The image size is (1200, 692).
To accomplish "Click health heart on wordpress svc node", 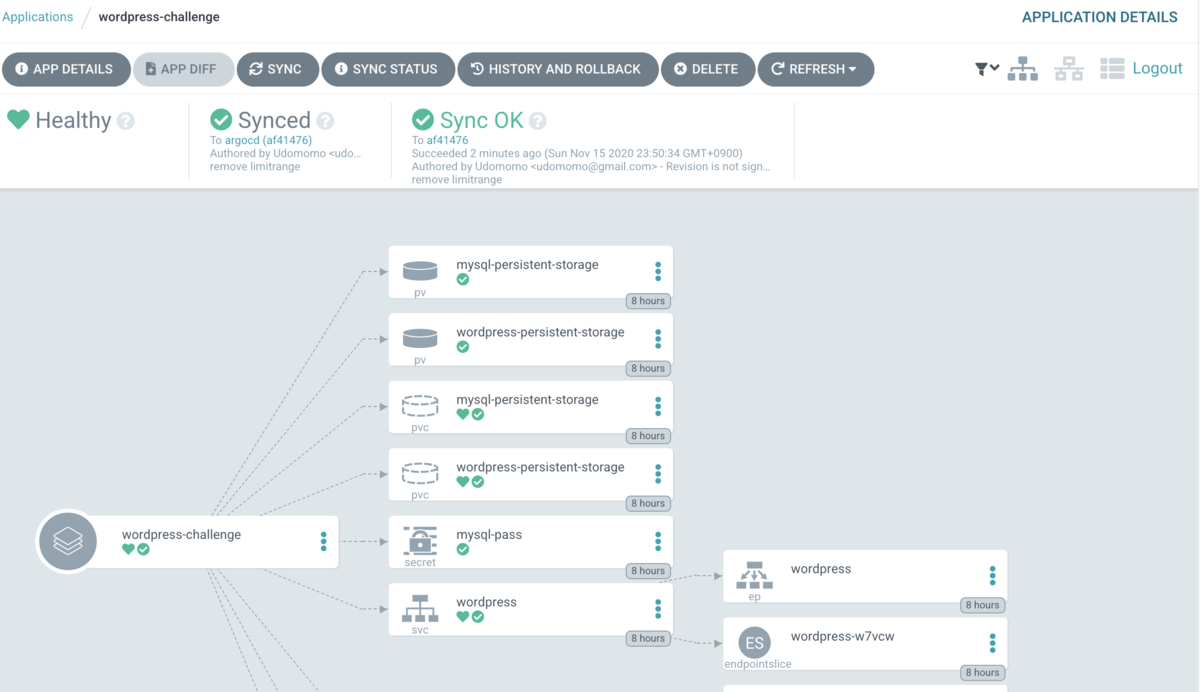I will pos(463,617).
